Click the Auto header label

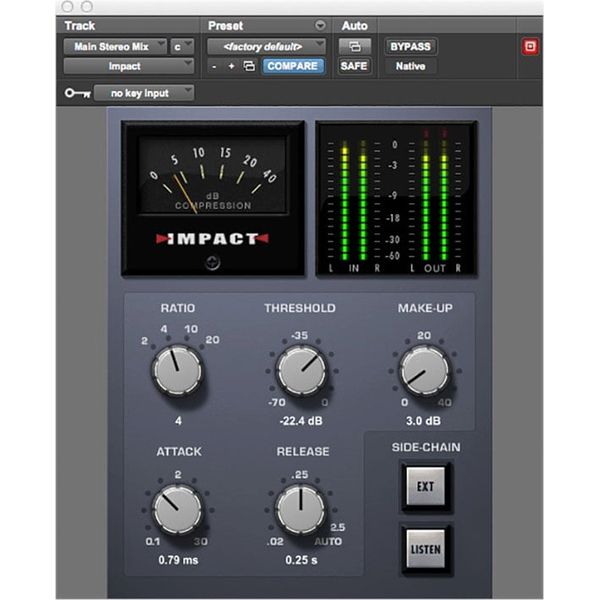pos(355,26)
